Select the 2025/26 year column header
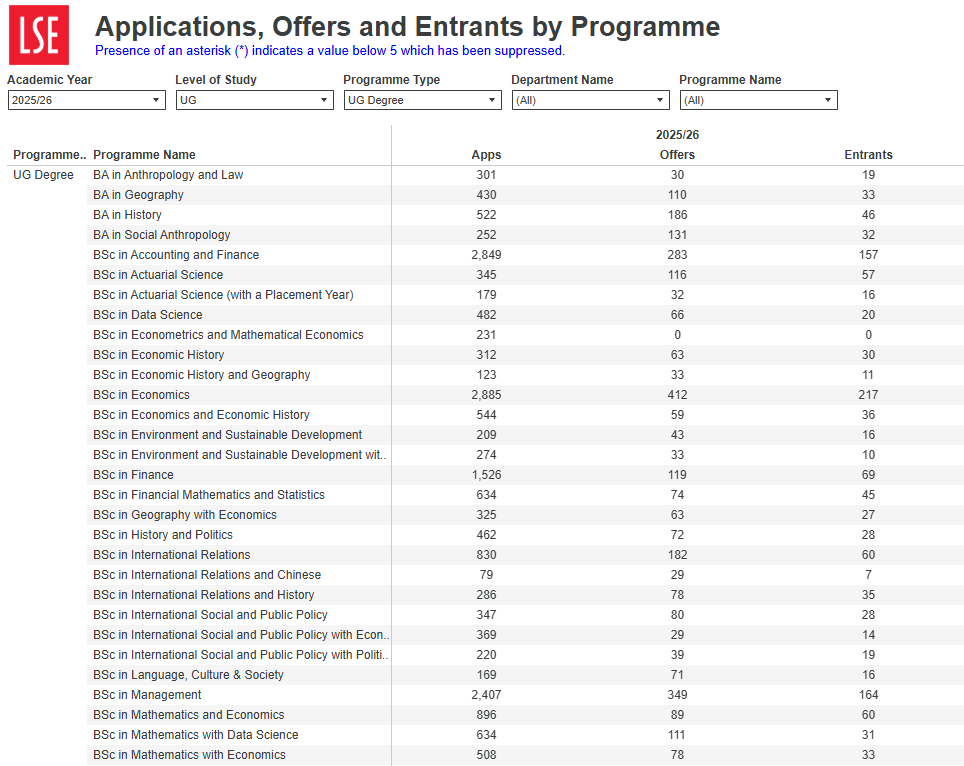This screenshot has width=964, height=766. click(x=677, y=135)
